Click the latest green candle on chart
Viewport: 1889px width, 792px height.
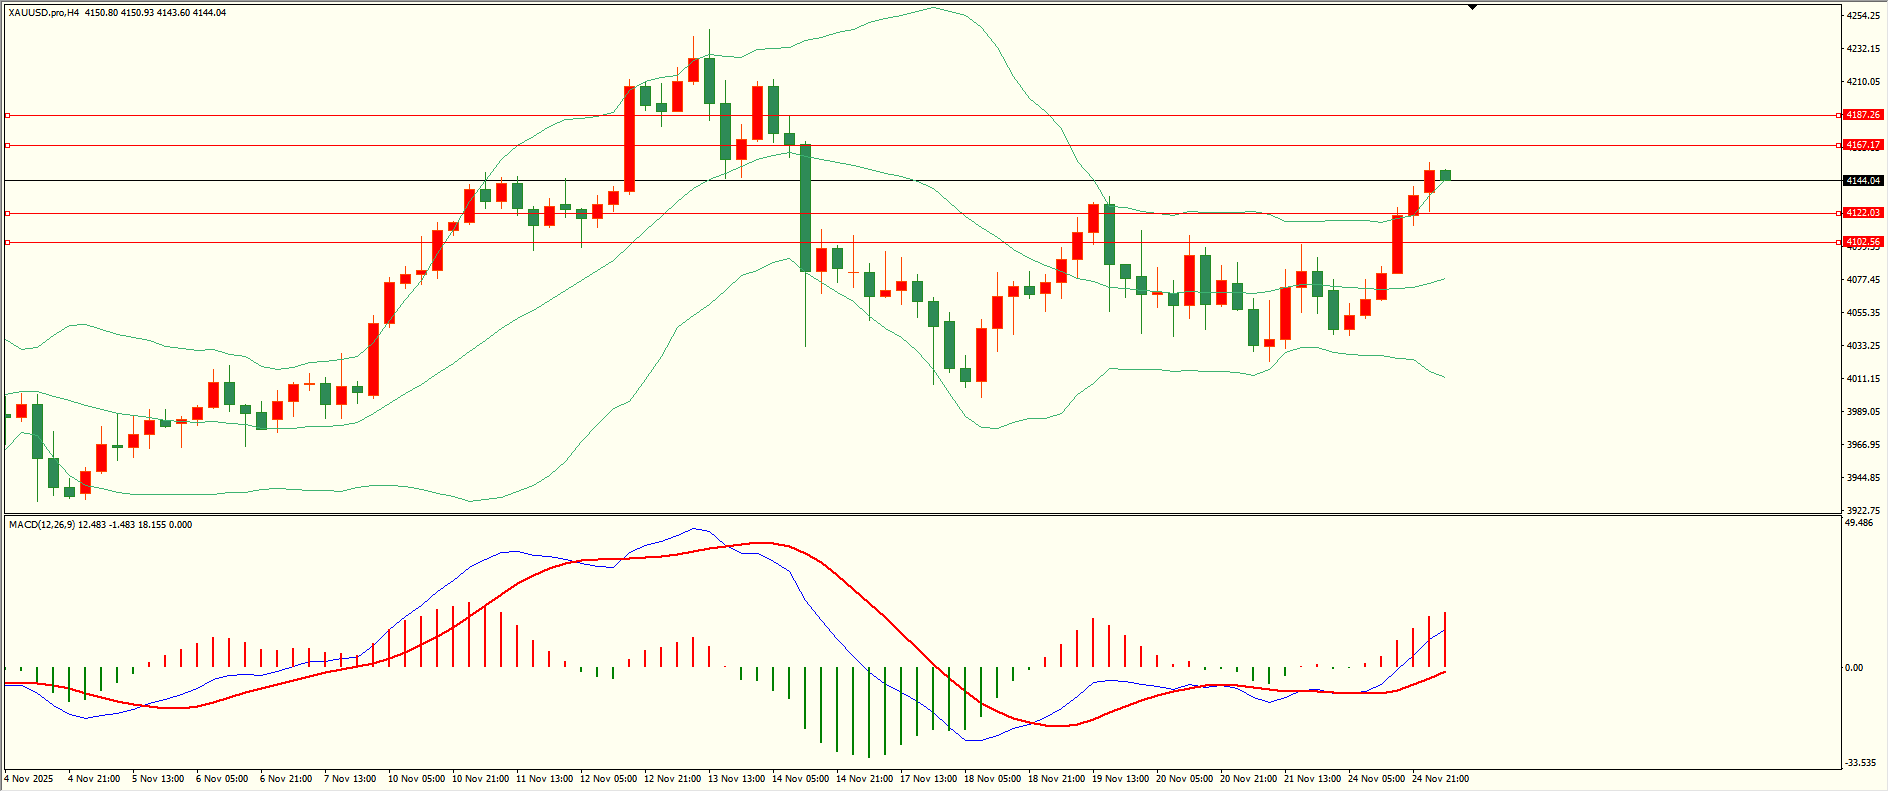1445,175
